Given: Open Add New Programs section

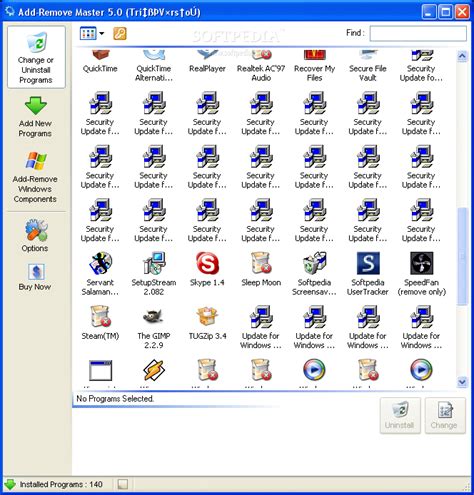Looking at the screenshot, I should [x=35, y=117].
